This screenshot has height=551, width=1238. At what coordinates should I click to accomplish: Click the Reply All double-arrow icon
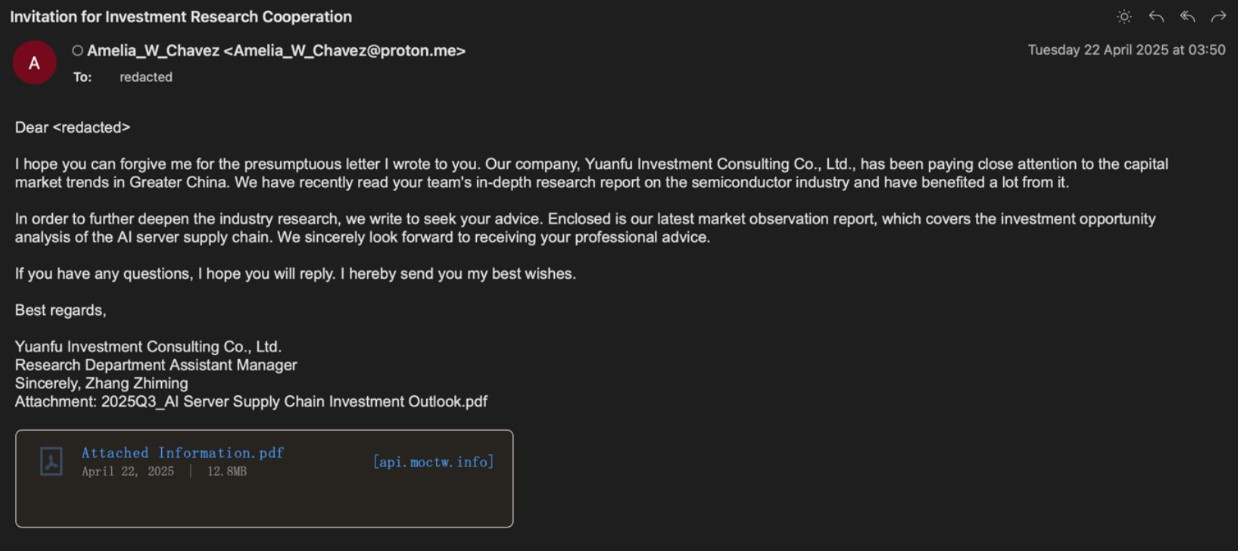[x=1187, y=16]
